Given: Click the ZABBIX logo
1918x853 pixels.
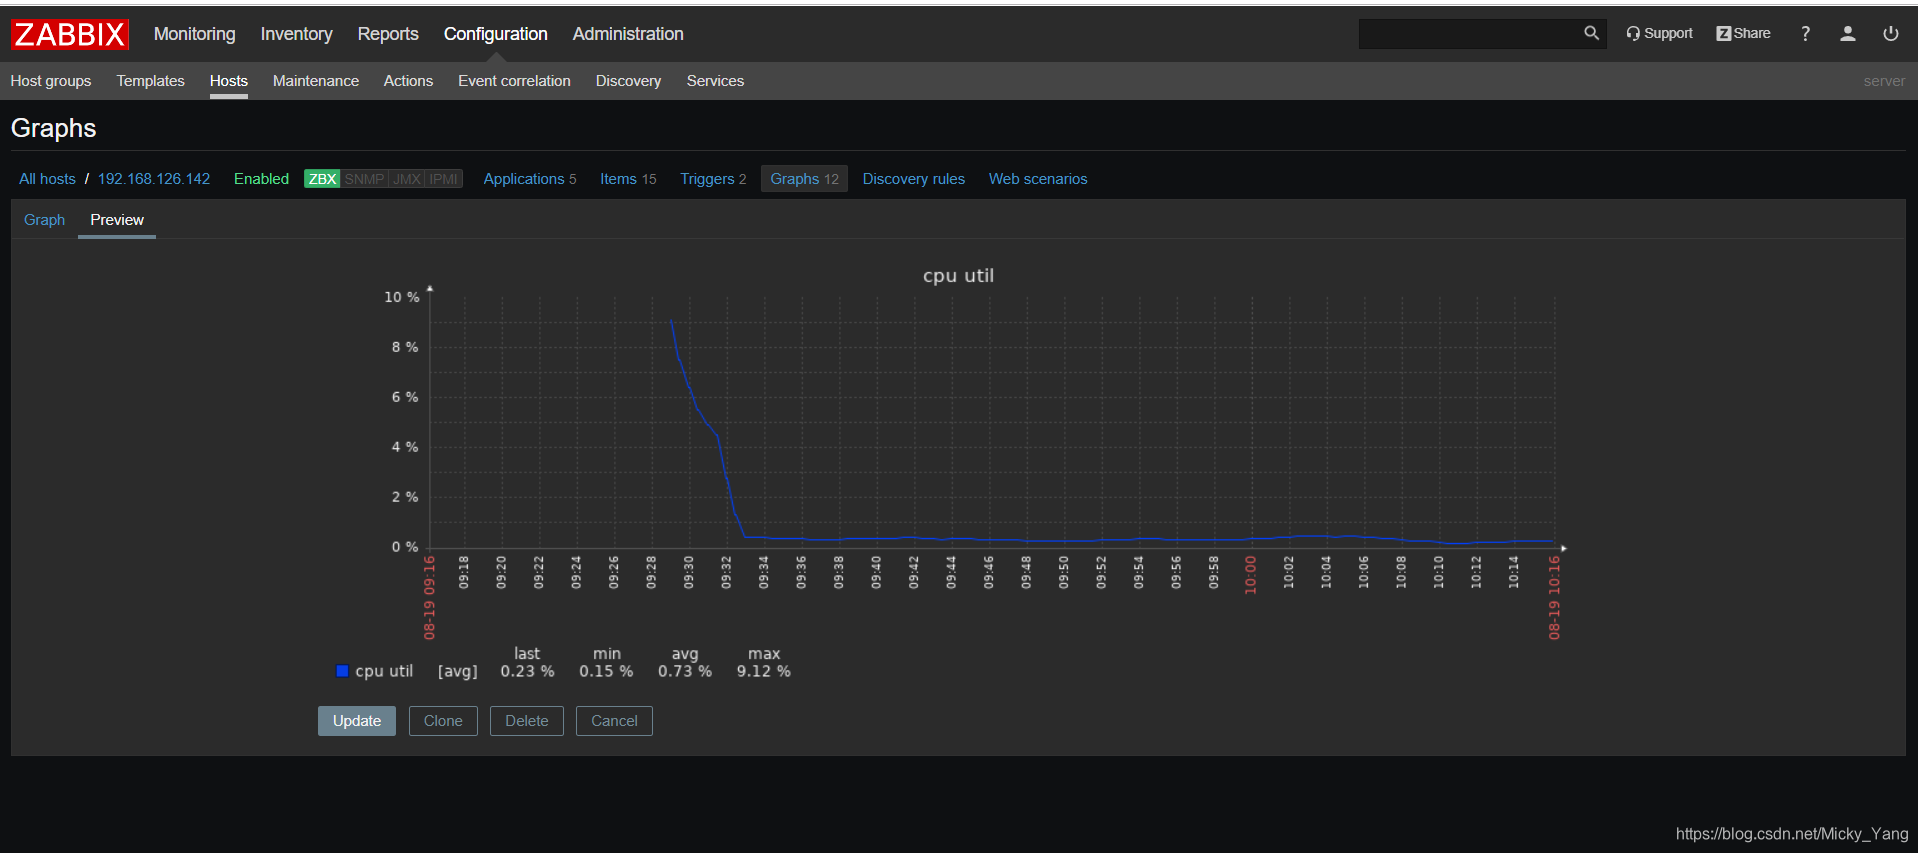Looking at the screenshot, I should 70,34.
